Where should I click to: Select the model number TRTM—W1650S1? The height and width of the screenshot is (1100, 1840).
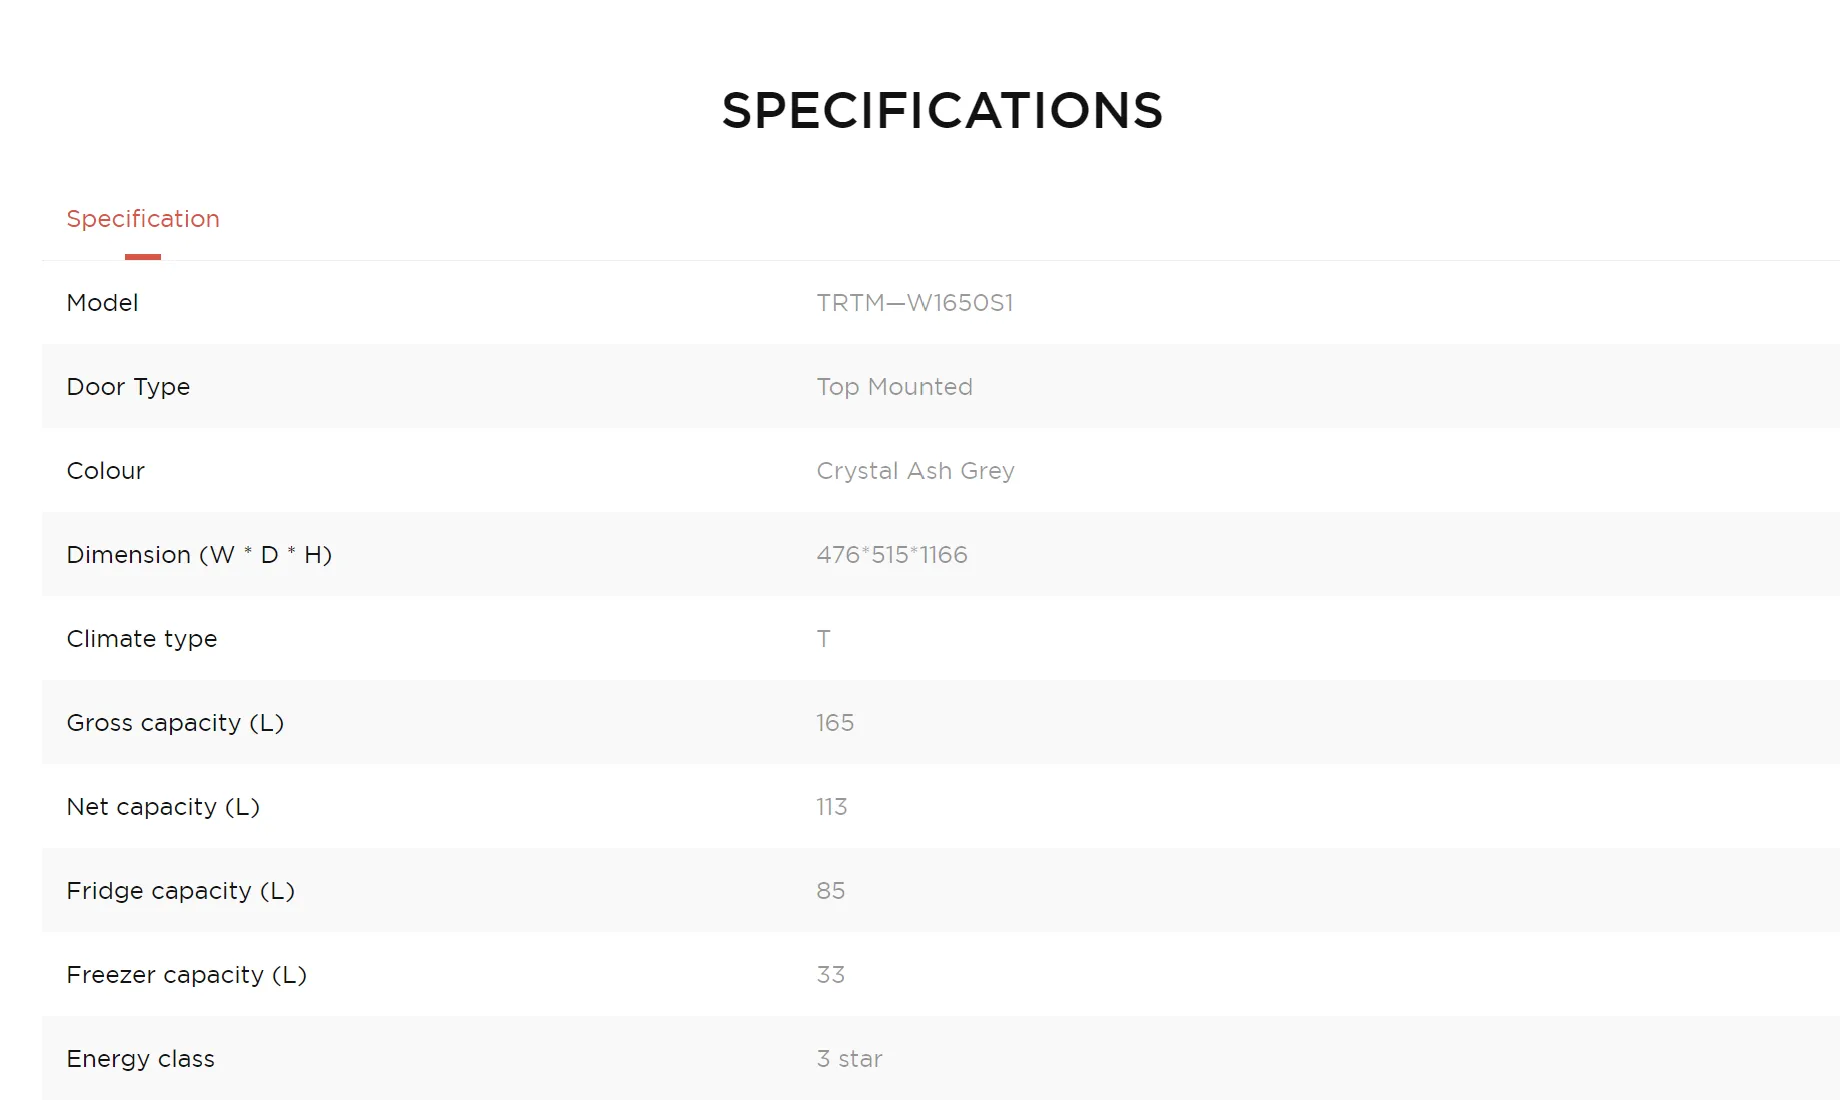click(914, 303)
